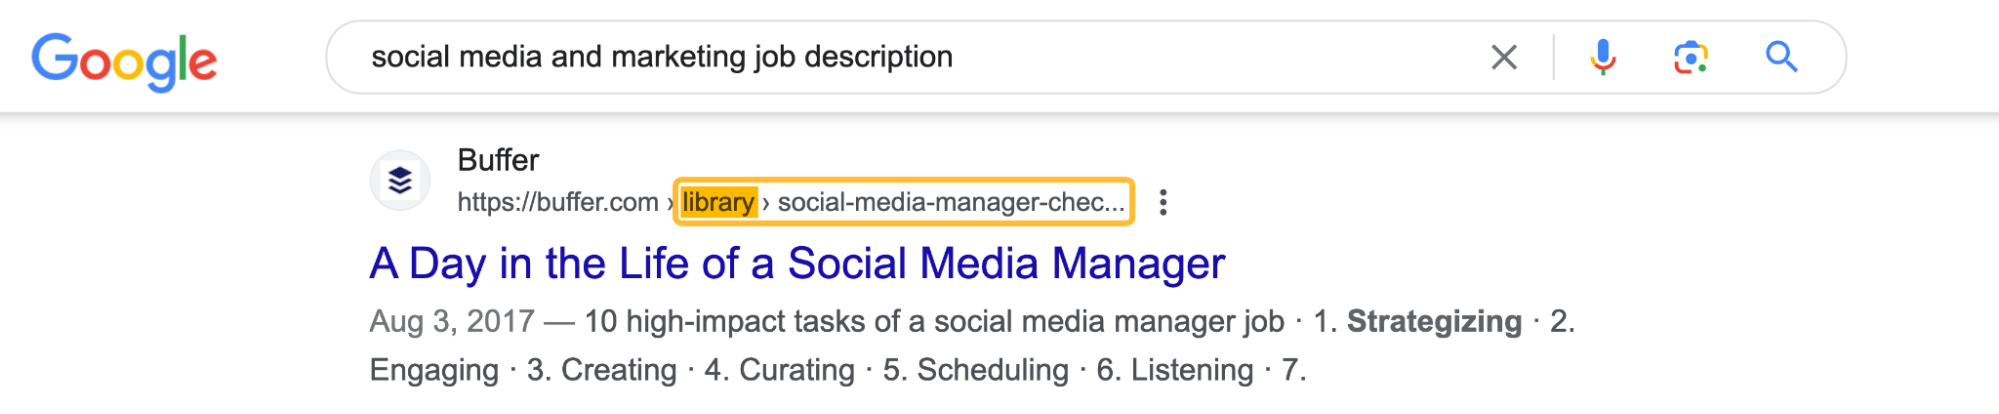1999x414 pixels.
Task: Click the "Aug 3, 2017" date
Action: (452, 322)
